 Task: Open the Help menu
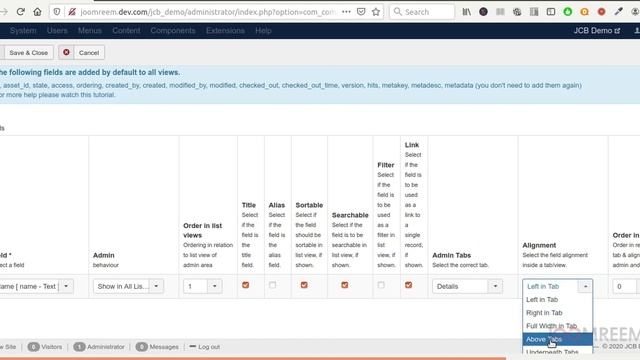tap(263, 31)
